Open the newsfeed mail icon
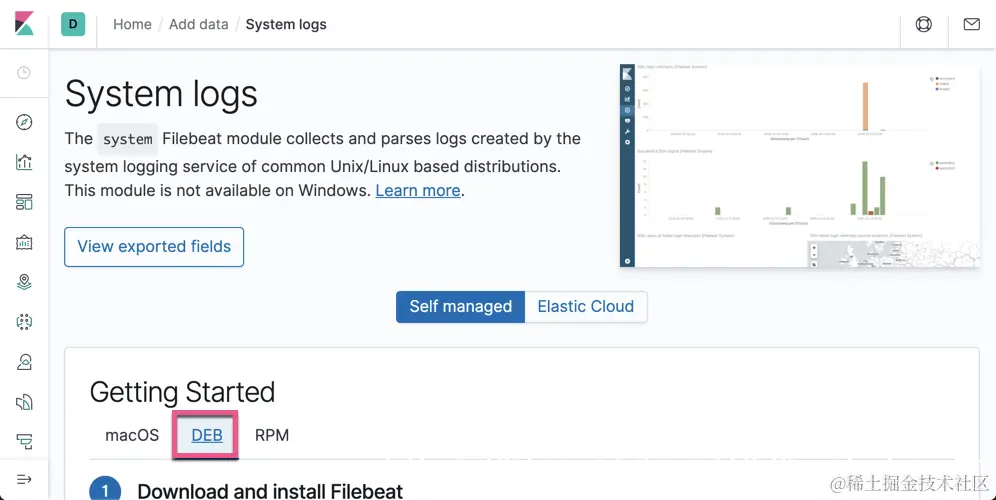 (971, 24)
